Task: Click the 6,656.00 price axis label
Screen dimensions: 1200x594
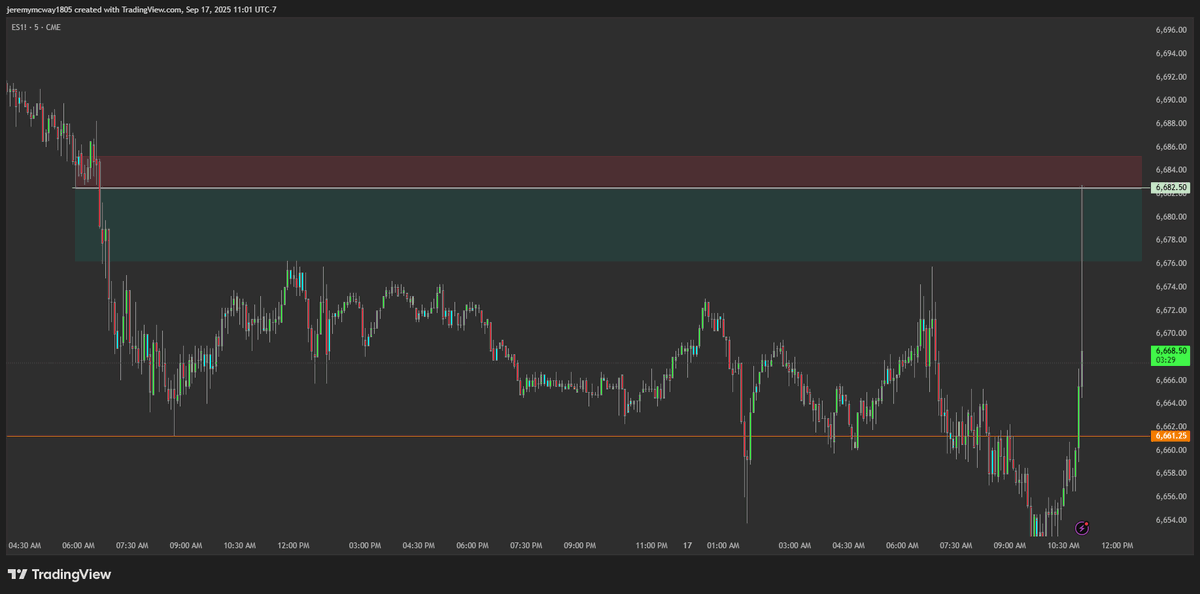Action: tap(1170, 496)
